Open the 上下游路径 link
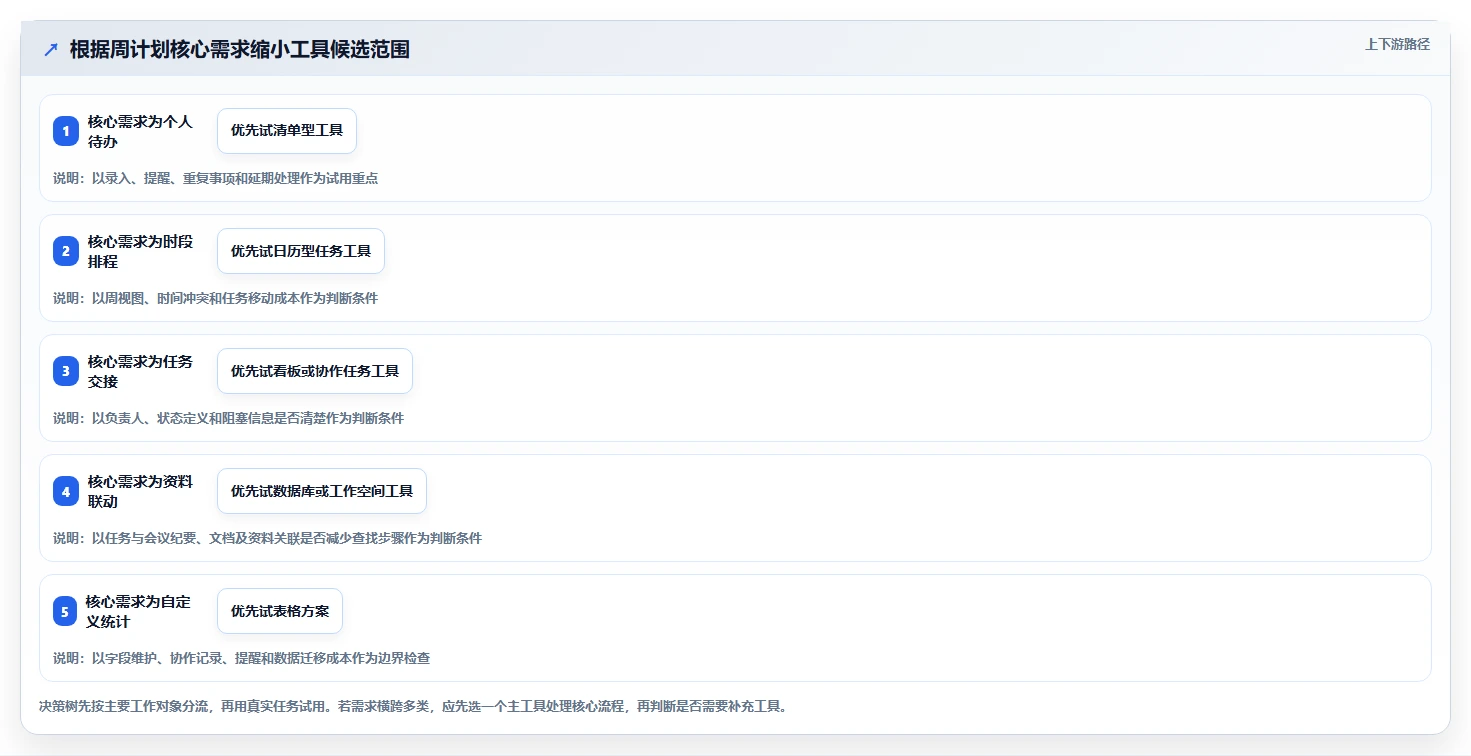Viewport: 1471px width, 756px height. 1398,44
